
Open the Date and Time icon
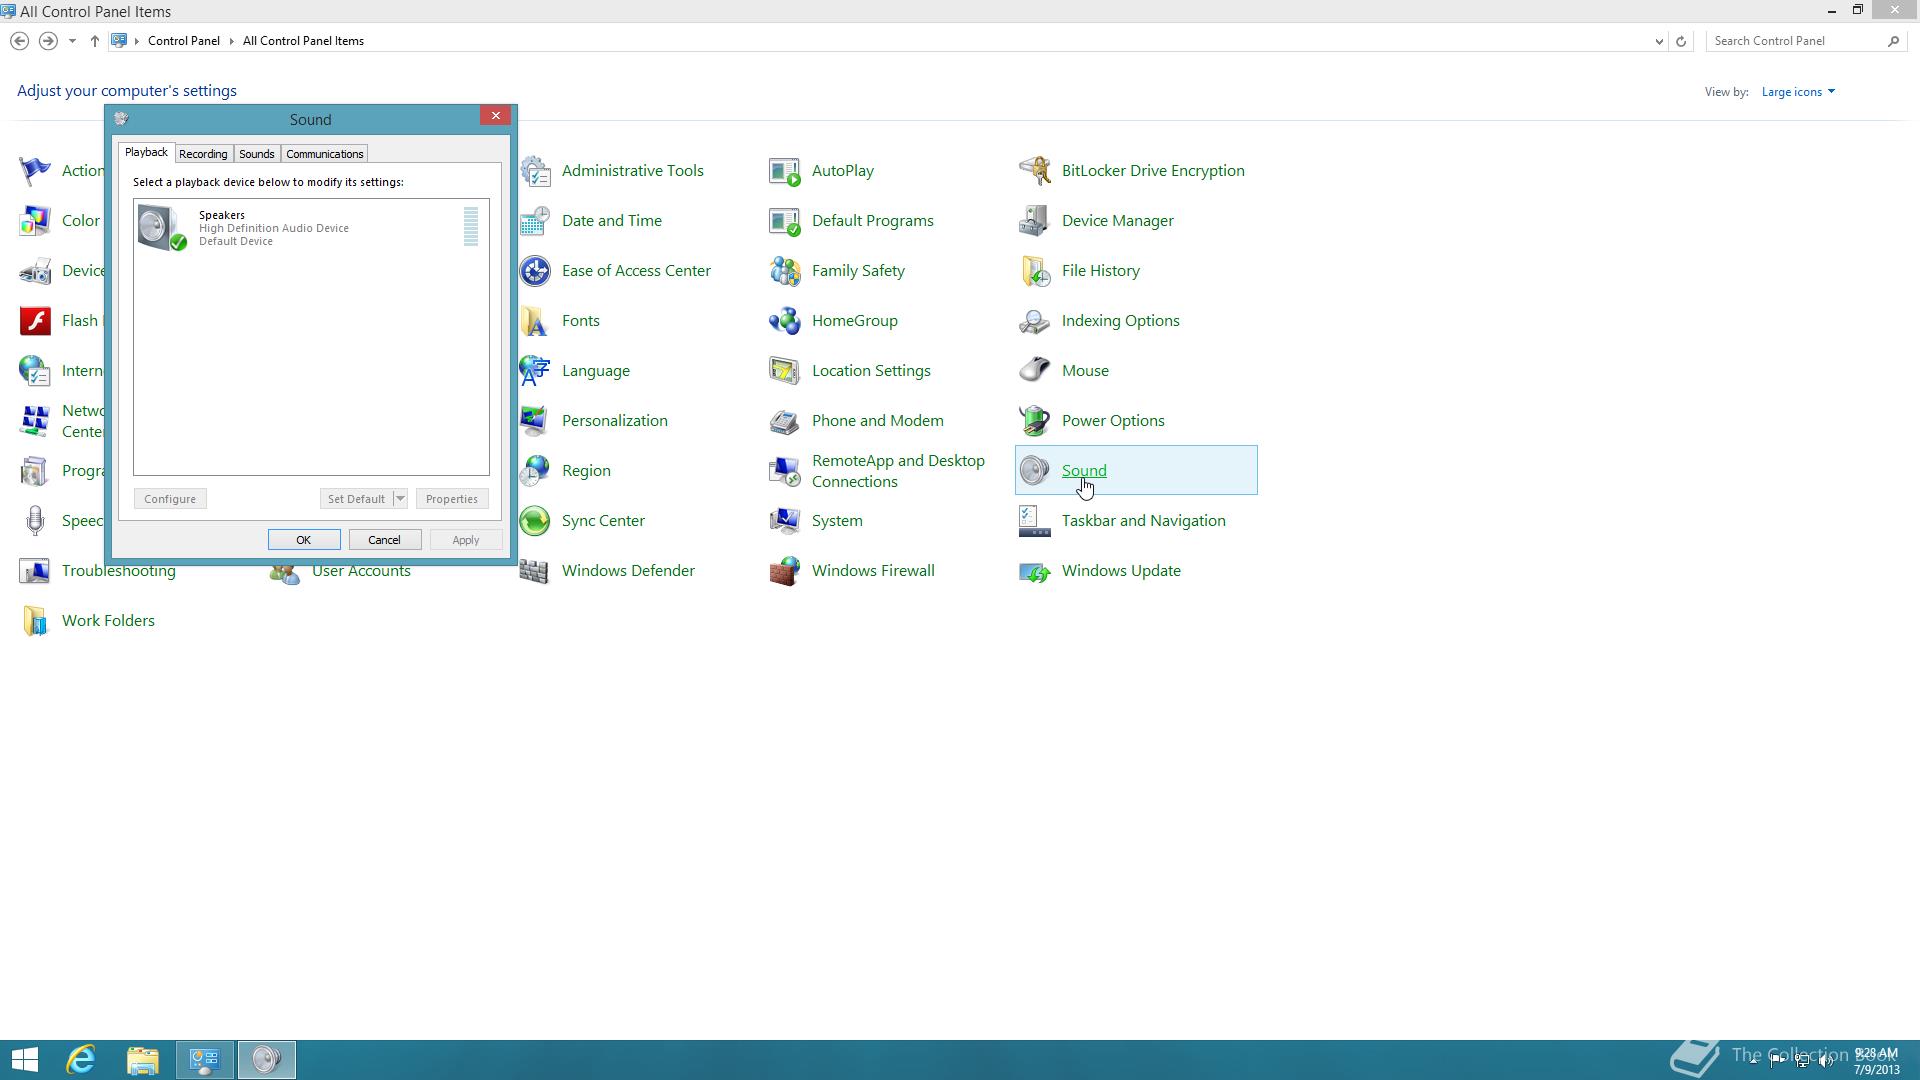coord(535,221)
